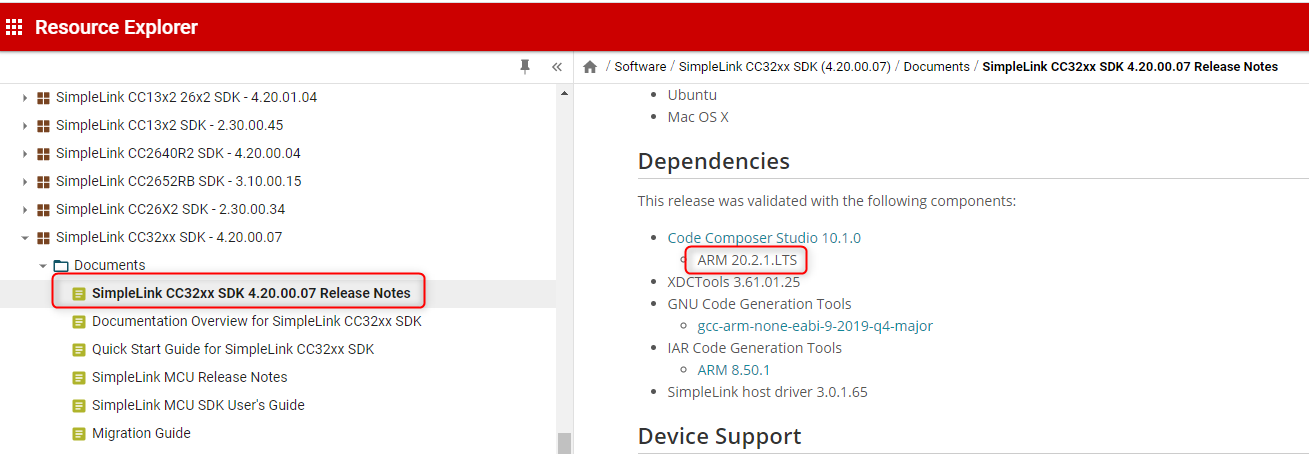This screenshot has height=454, width=1309.
Task: Click document icon of MCU SDK User's Guide
Action: (79, 406)
